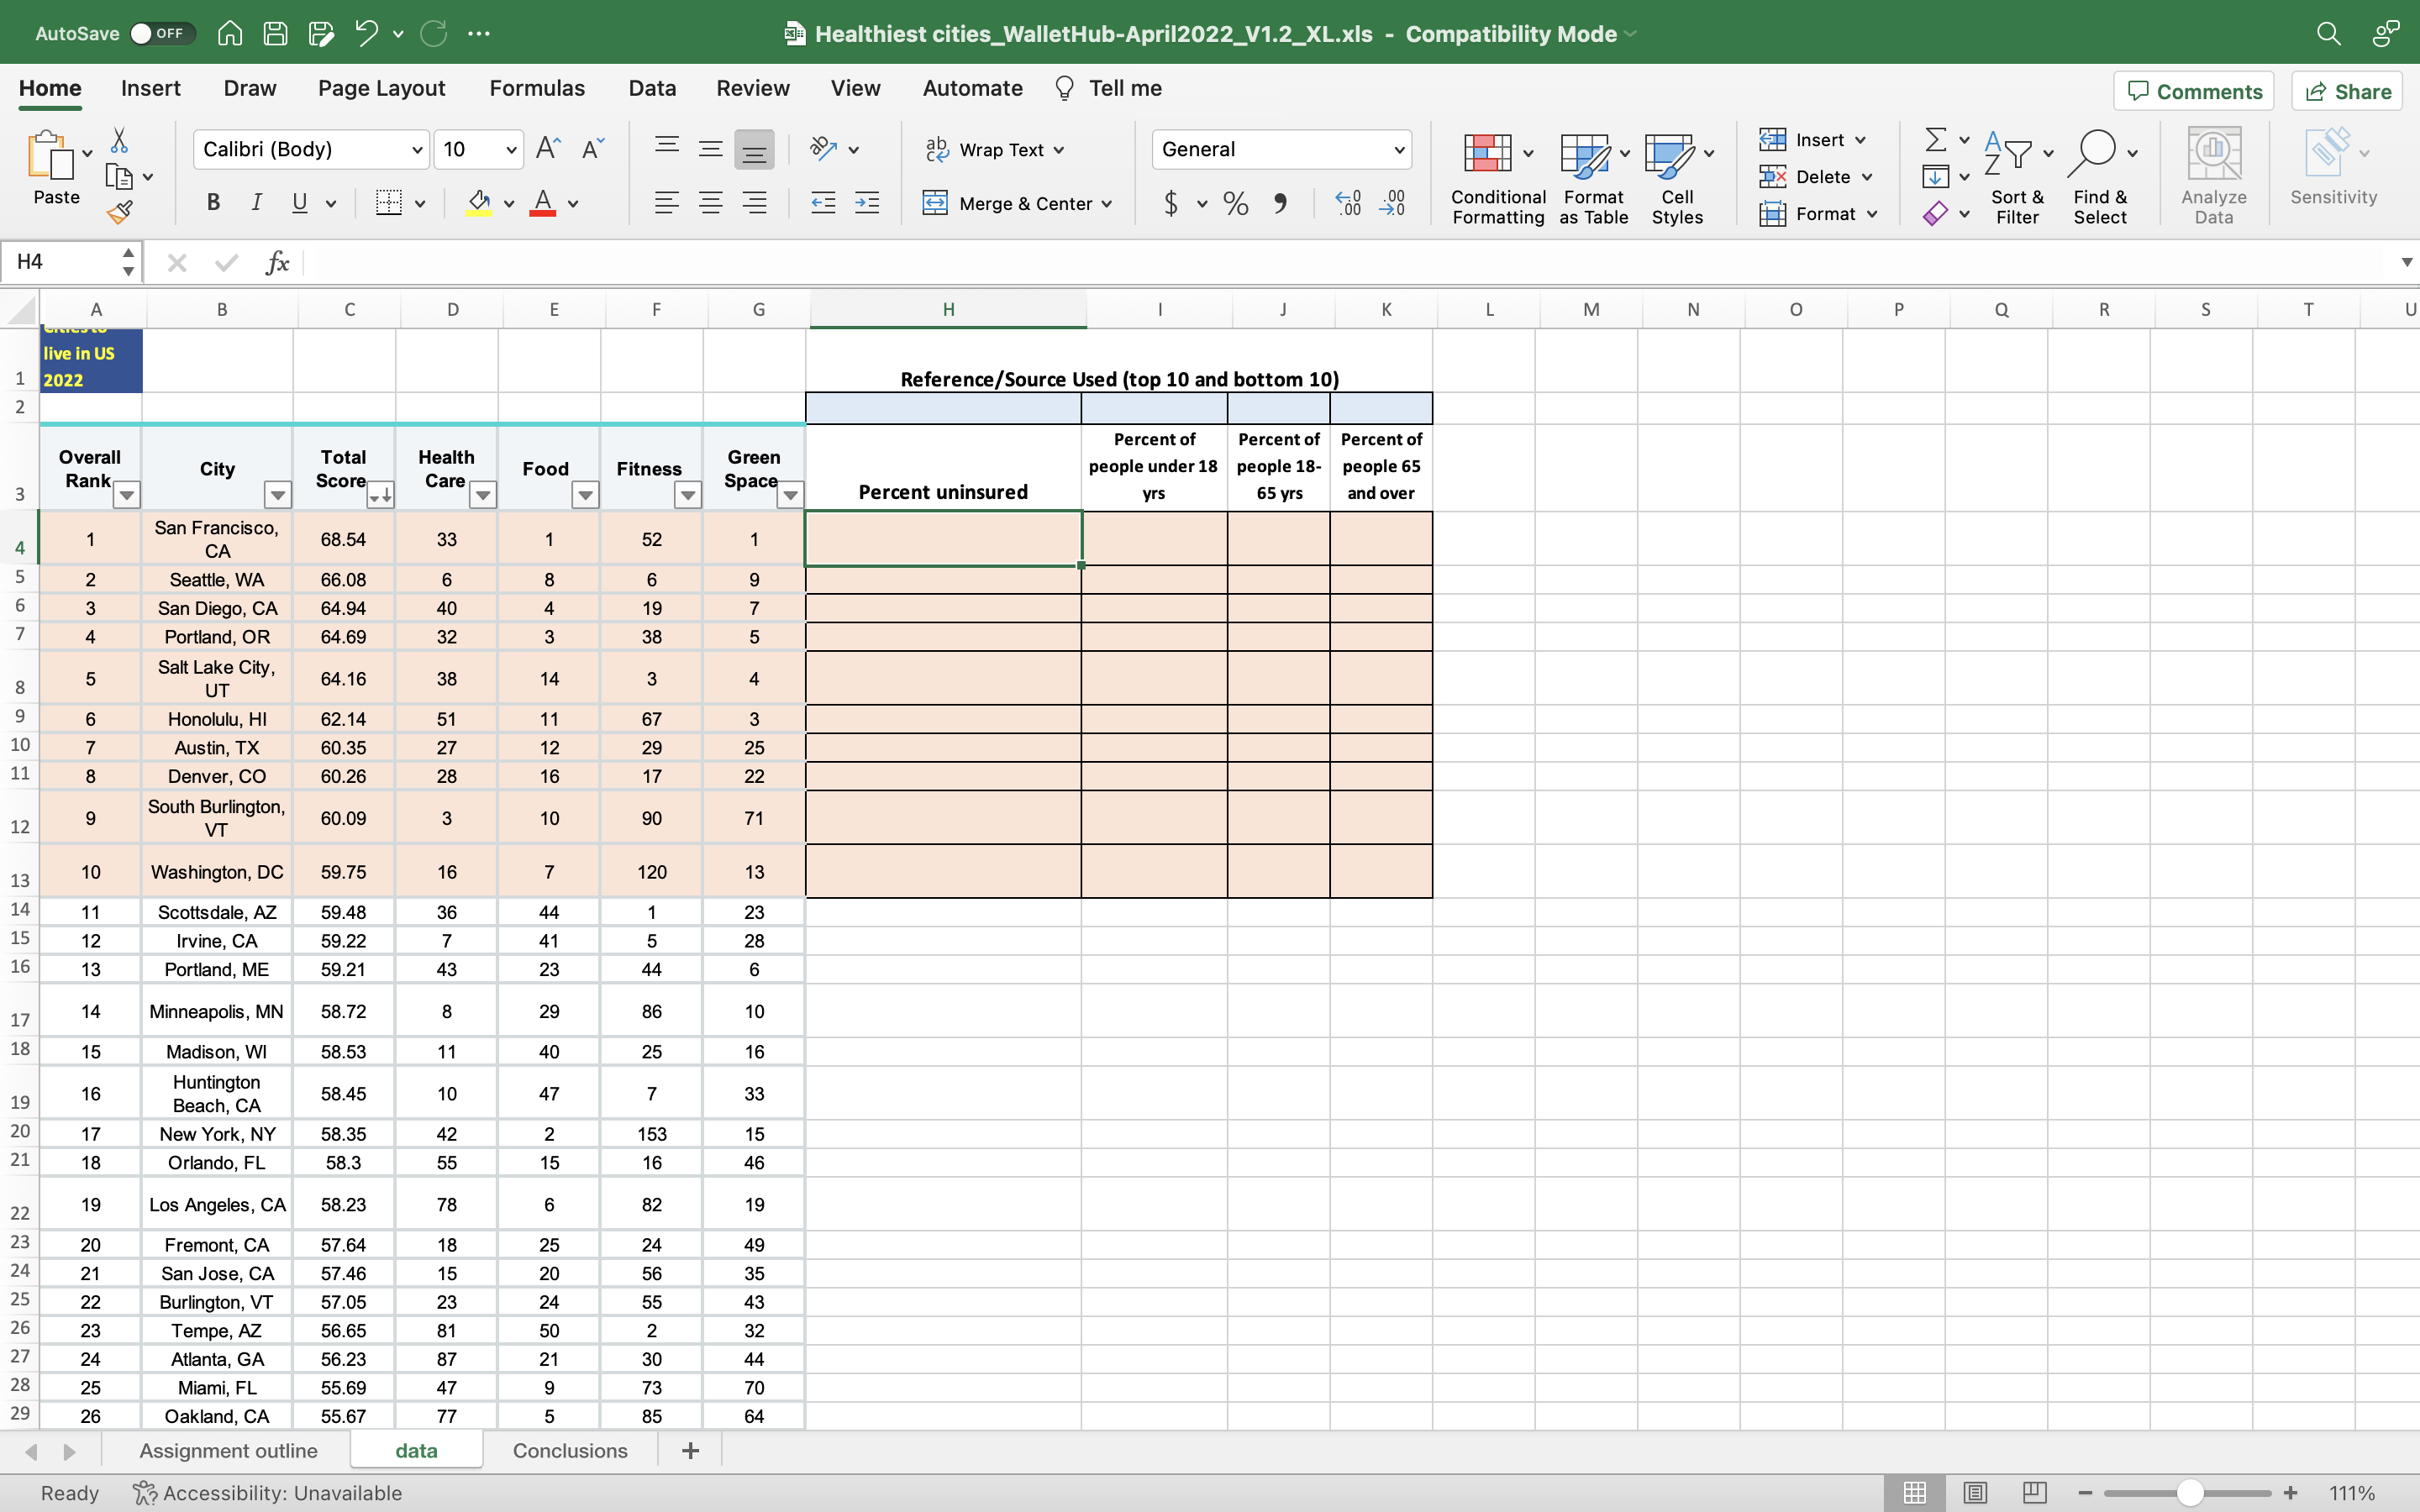The width and height of the screenshot is (2420, 1512).
Task: Toggle Bottom Align button
Action: tap(754, 149)
